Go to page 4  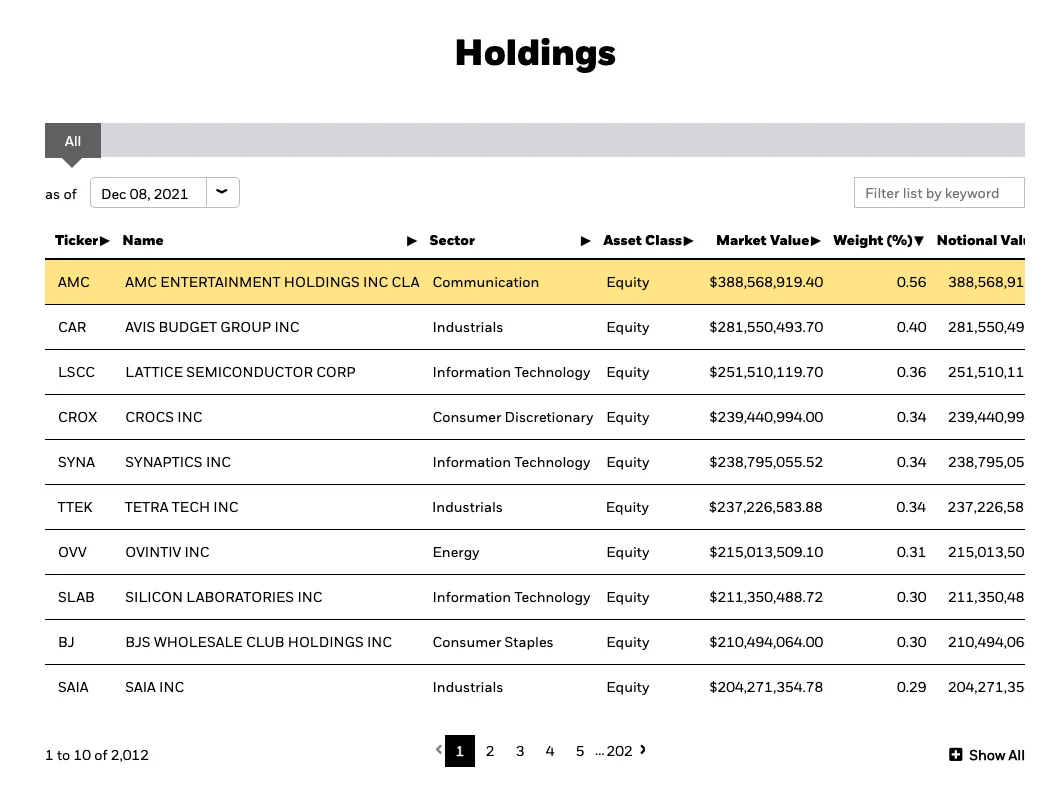click(x=550, y=751)
